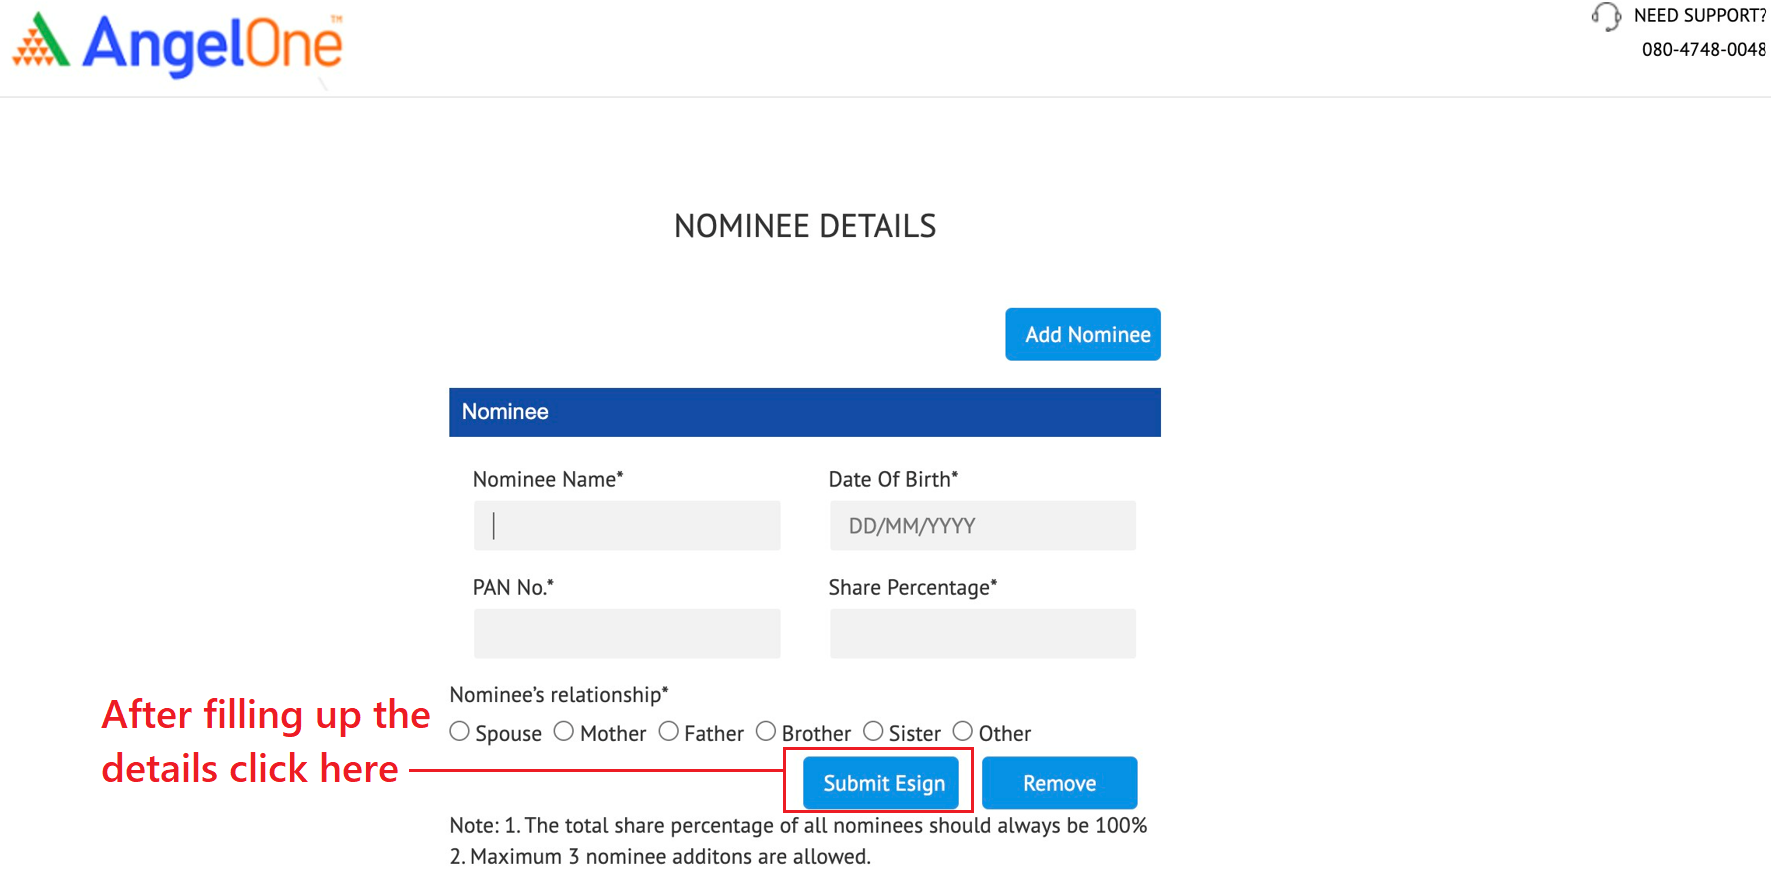Select the Spouse relationship radio button

pyautogui.click(x=460, y=732)
